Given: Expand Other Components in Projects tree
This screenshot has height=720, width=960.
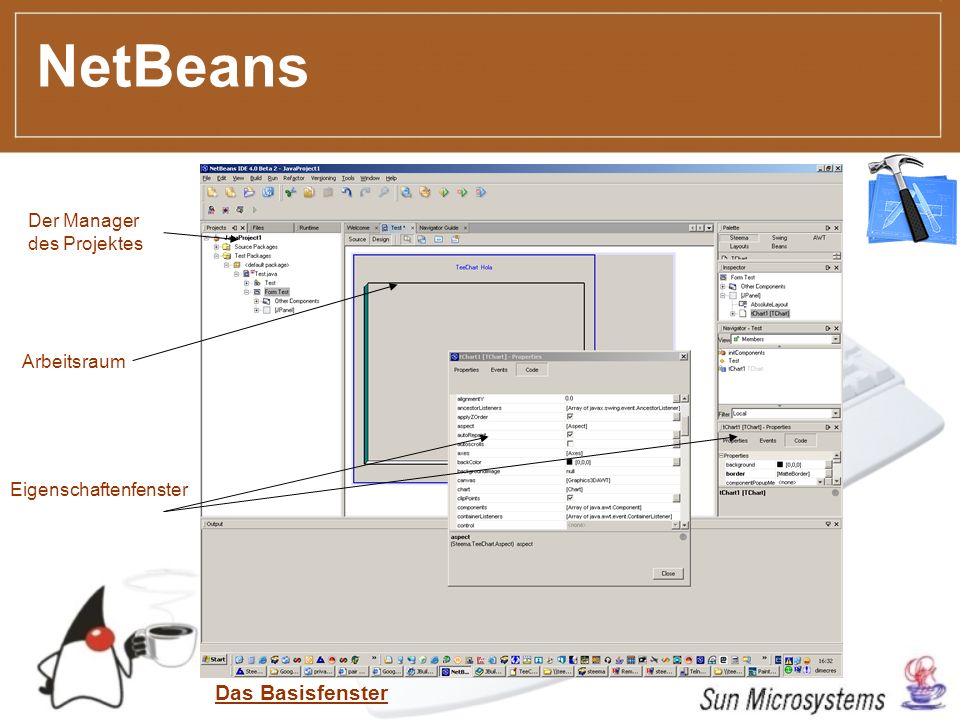Looking at the screenshot, I should 257,301.
